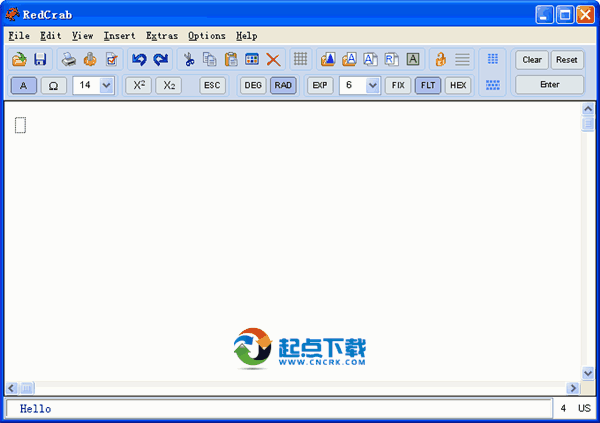The height and width of the screenshot is (423, 600).
Task: Select RAD angle mode
Action: pyautogui.click(x=283, y=85)
